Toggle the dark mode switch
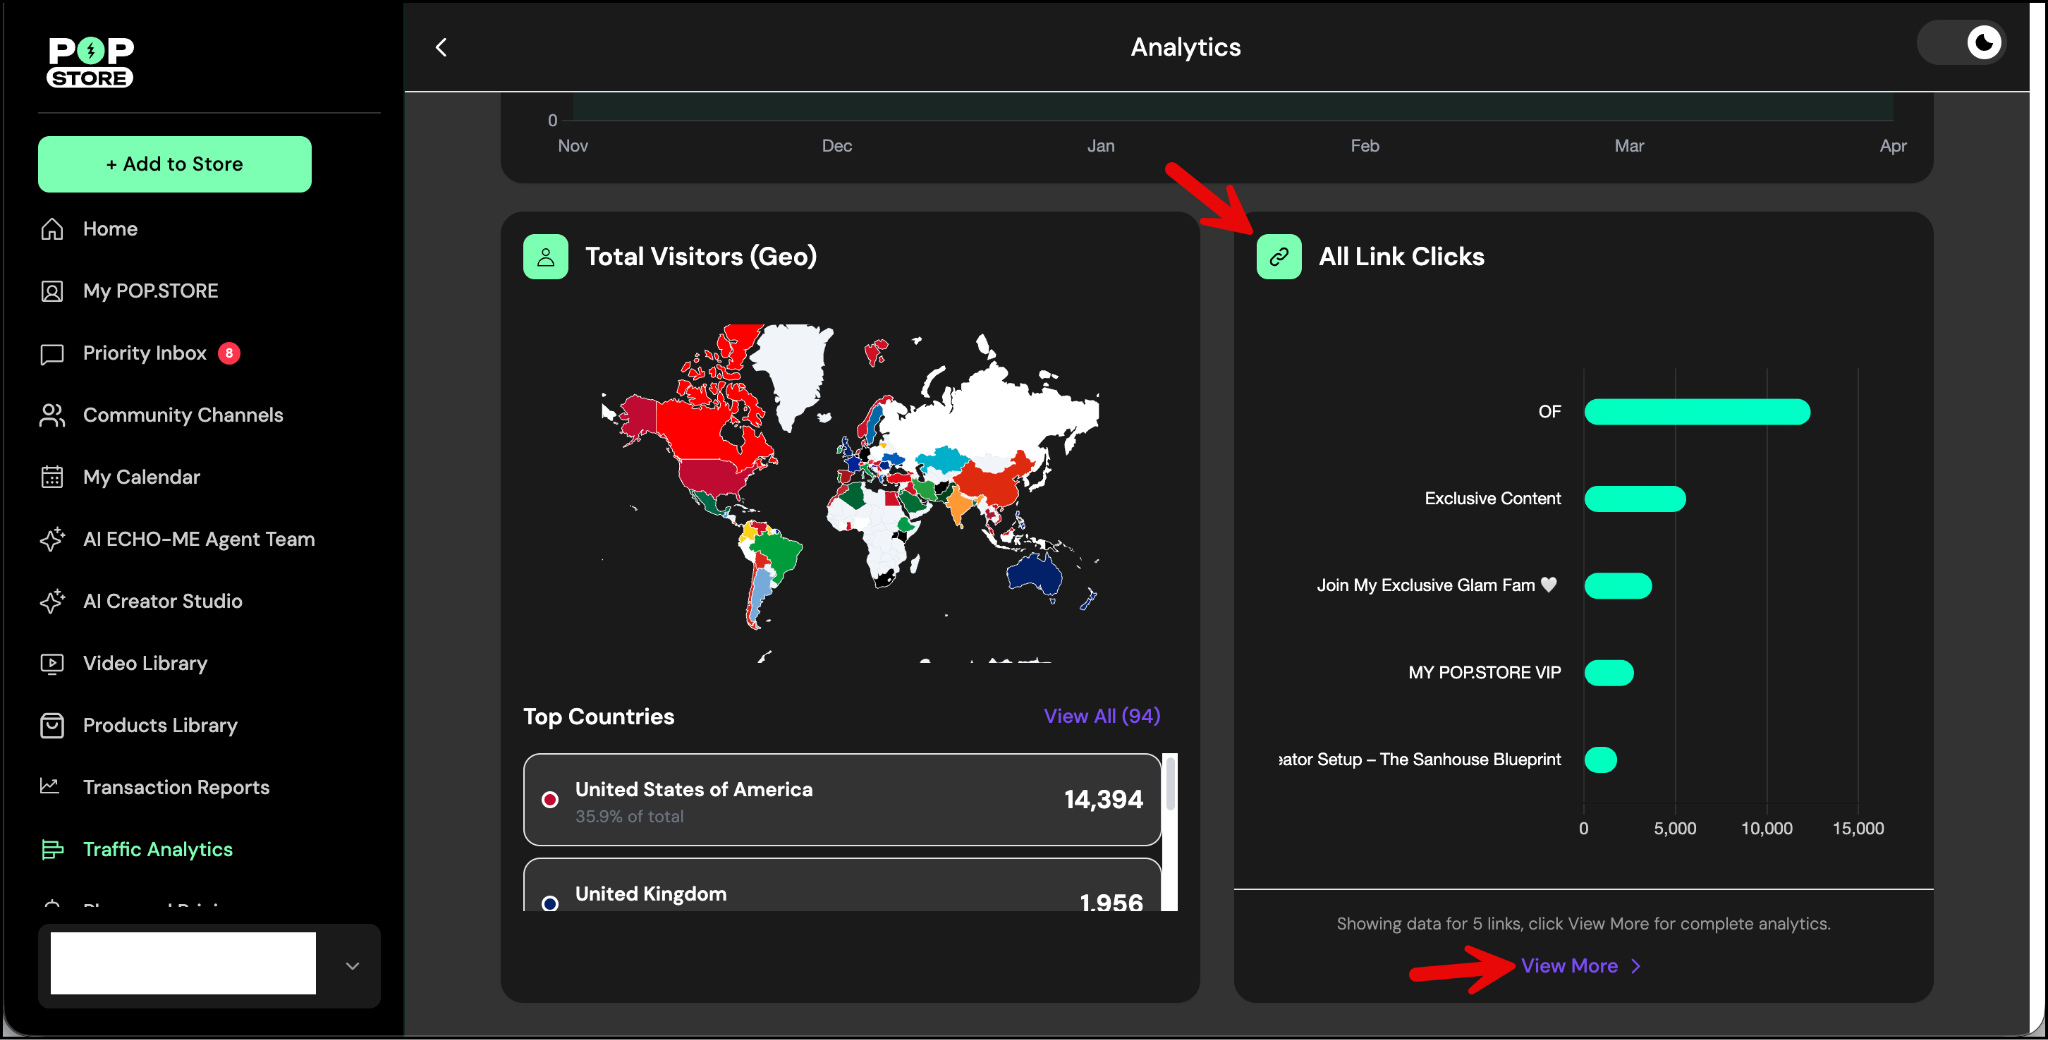Screen dimensions: 2048x1040 (x=1961, y=43)
